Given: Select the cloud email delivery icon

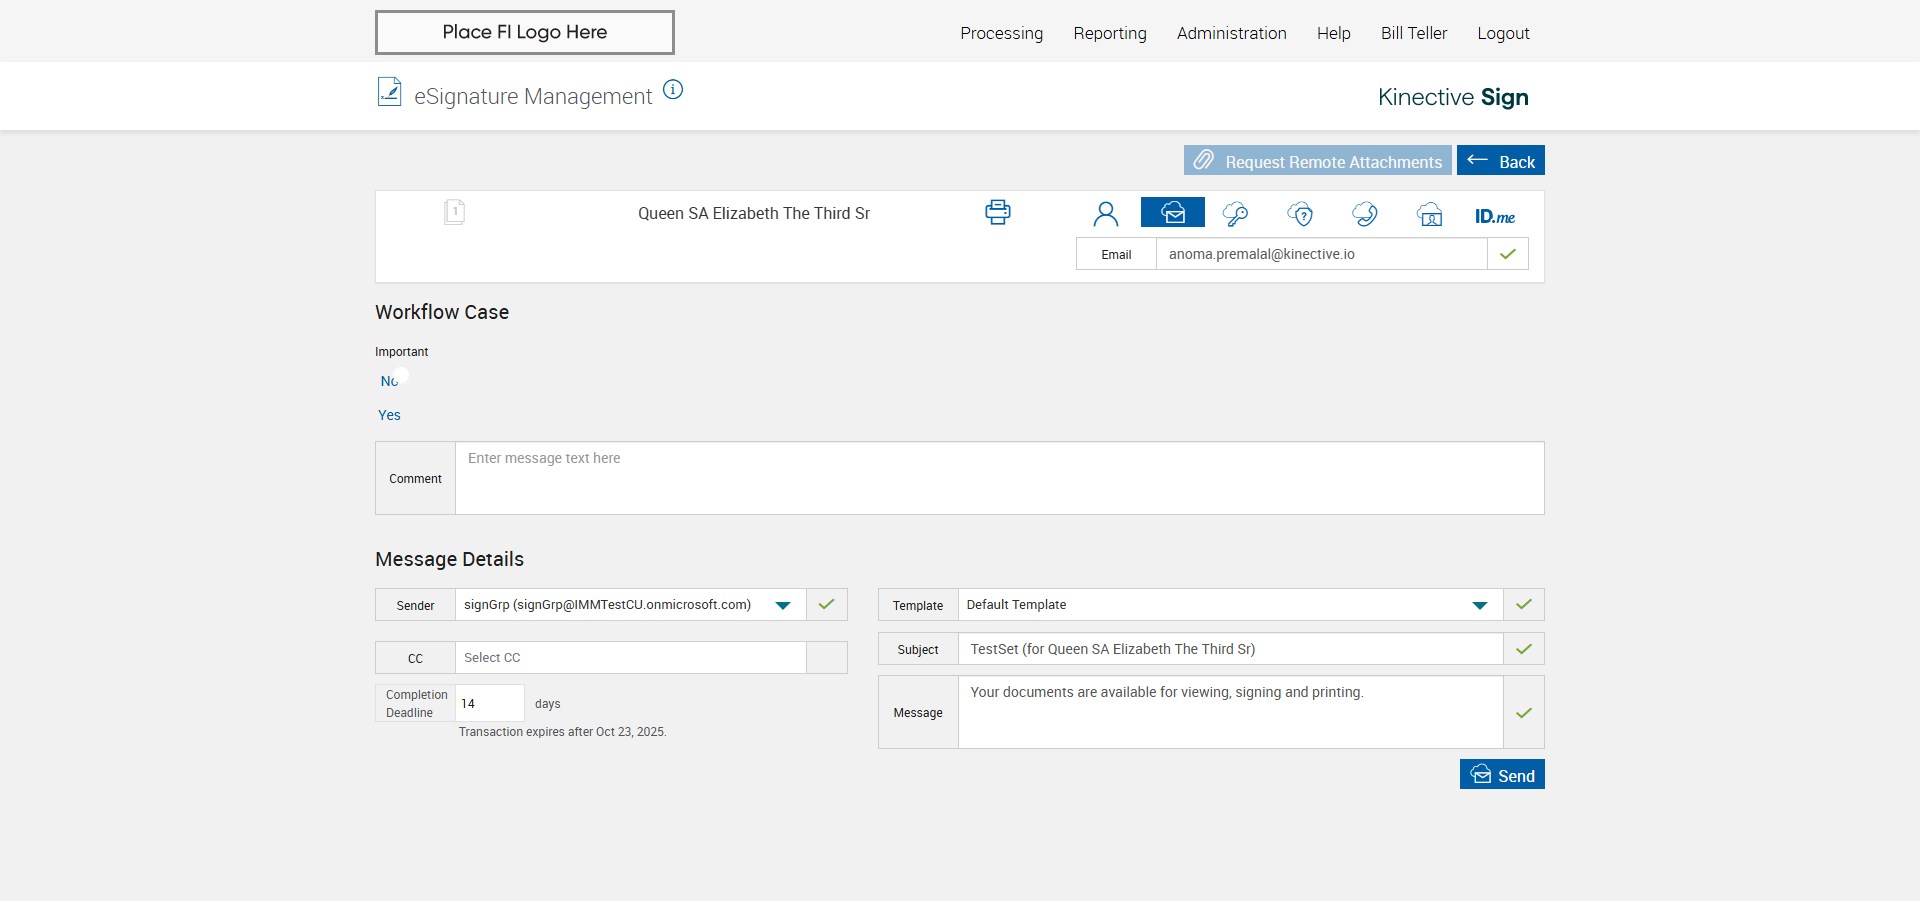Looking at the screenshot, I should (1172, 213).
